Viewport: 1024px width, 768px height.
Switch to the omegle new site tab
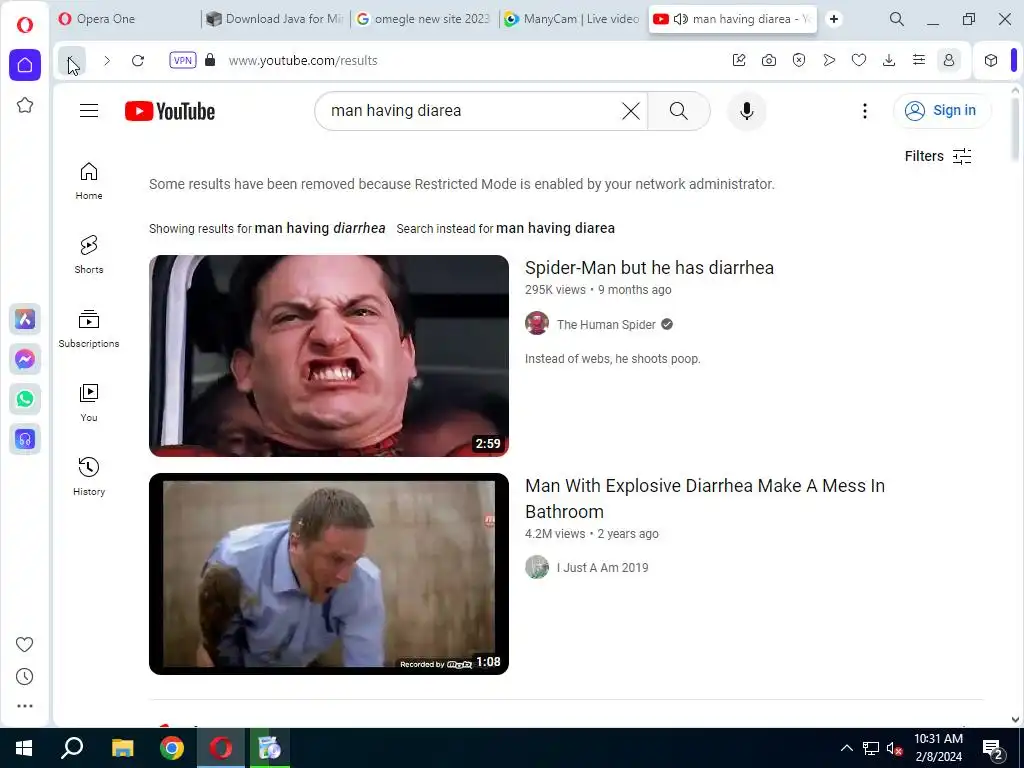click(424, 19)
